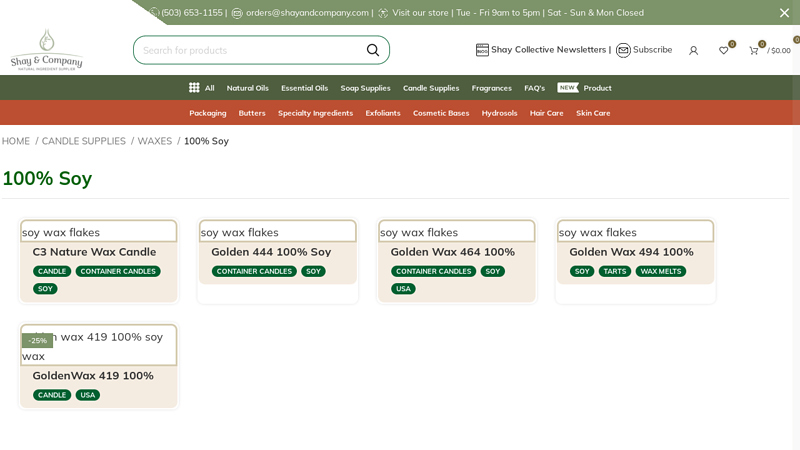The image size is (800, 450).
Task: Select Butters in the orange navigation bar
Action: [252, 113]
